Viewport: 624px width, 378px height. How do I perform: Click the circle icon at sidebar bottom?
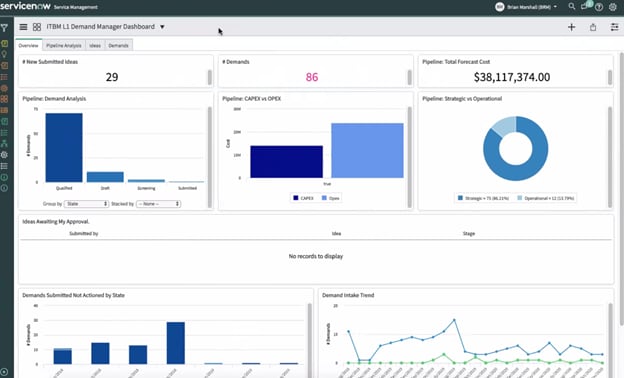click(x=4, y=372)
